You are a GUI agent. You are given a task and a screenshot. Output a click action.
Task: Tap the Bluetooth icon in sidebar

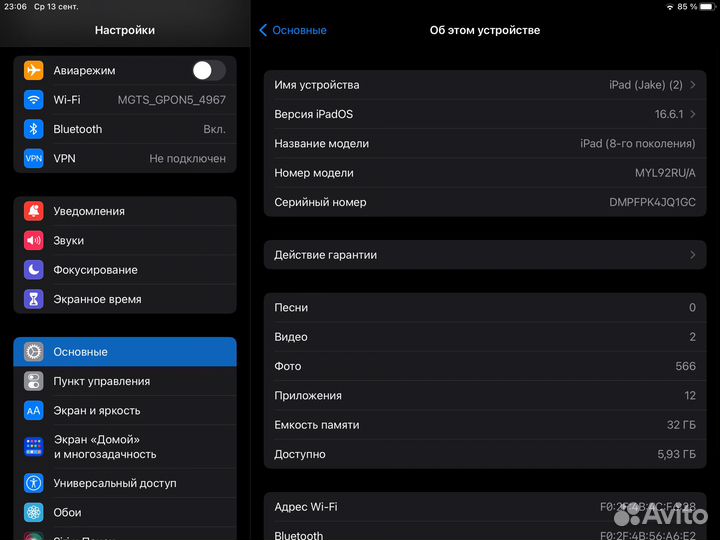(x=34, y=129)
